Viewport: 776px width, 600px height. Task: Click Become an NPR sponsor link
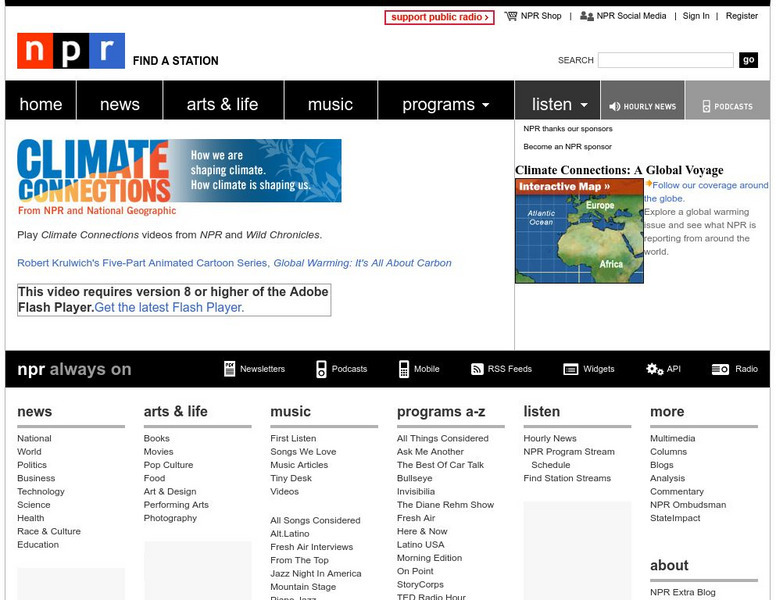[x=567, y=147]
